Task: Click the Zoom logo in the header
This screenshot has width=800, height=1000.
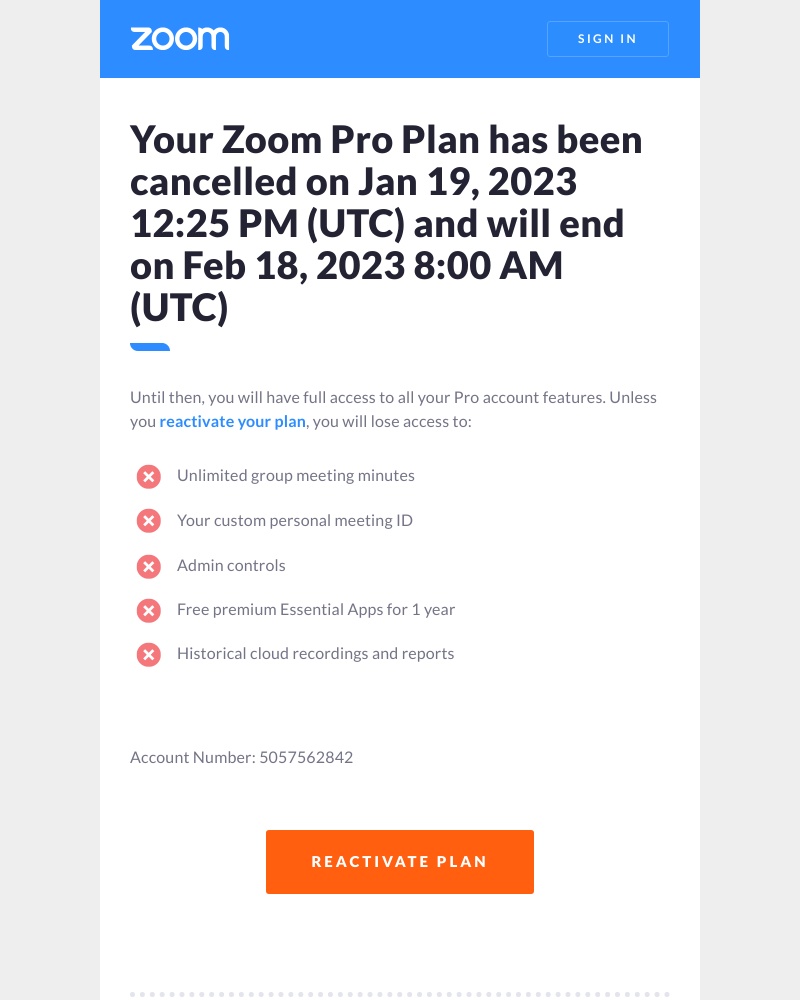Action: (x=180, y=38)
